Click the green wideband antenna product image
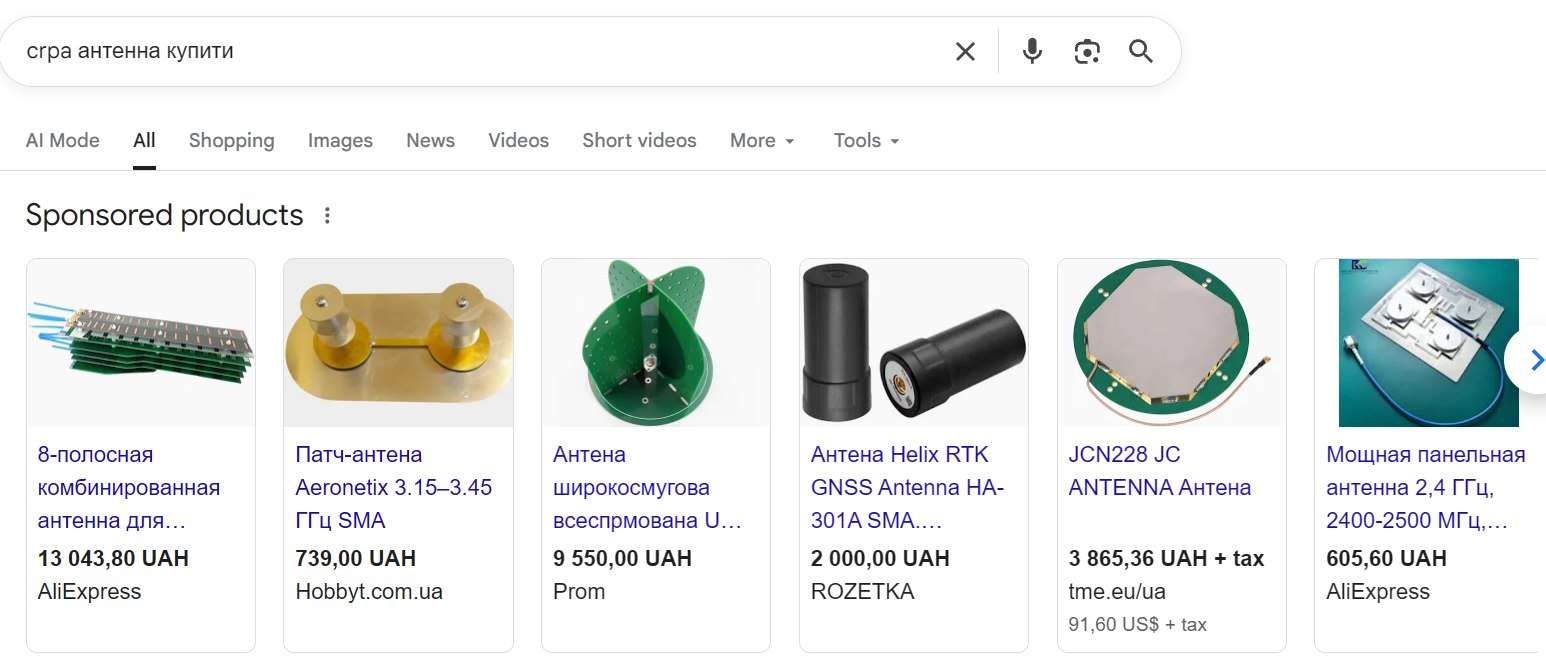Screen dimensions: 1546x667 655,343
